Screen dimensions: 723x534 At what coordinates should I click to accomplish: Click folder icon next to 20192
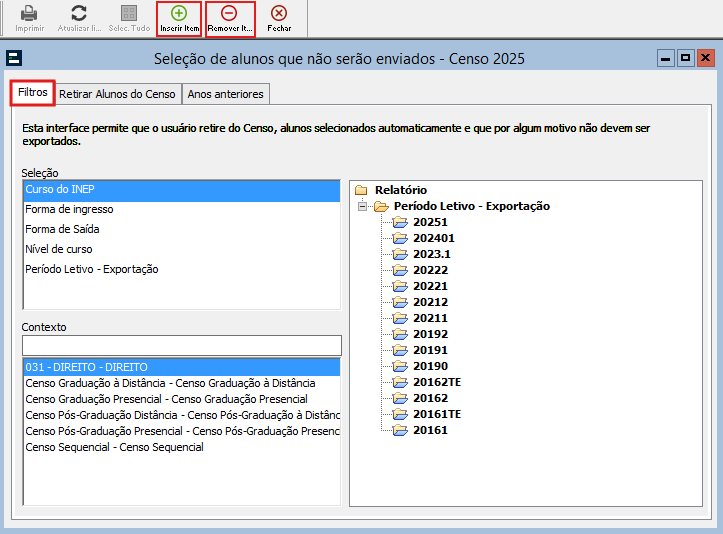[x=400, y=334]
